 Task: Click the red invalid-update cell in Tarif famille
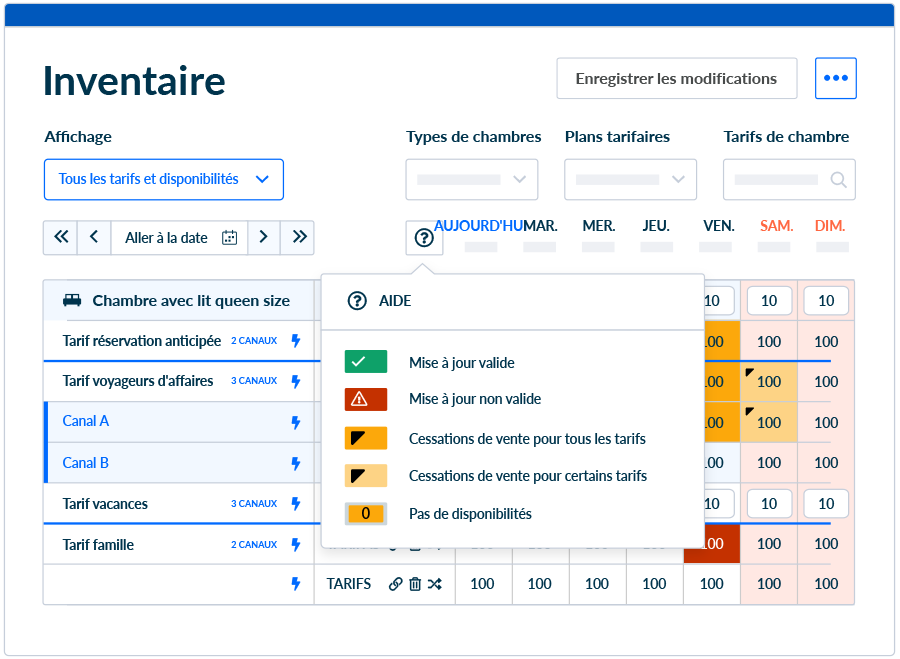(x=712, y=544)
